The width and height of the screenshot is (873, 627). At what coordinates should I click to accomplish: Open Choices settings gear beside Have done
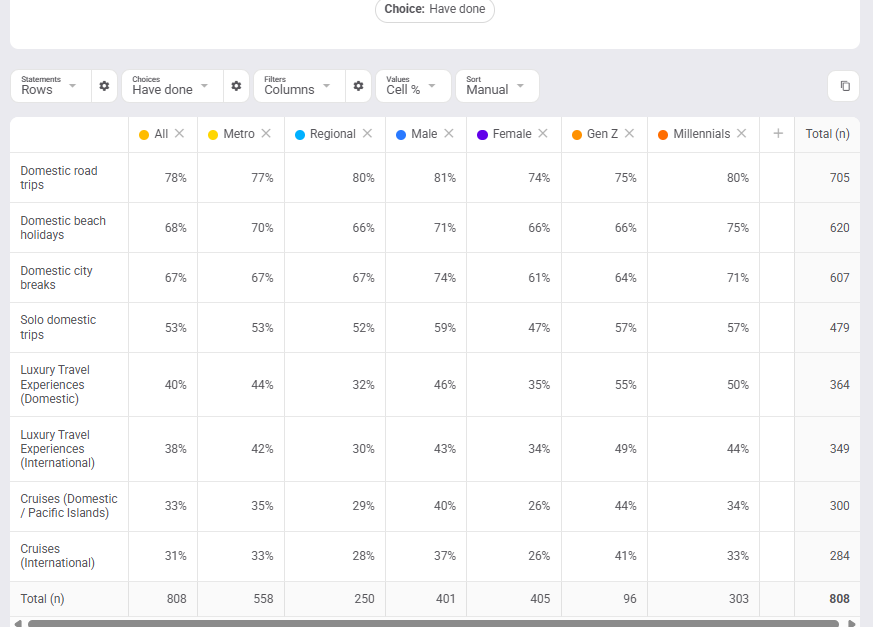coord(236,86)
